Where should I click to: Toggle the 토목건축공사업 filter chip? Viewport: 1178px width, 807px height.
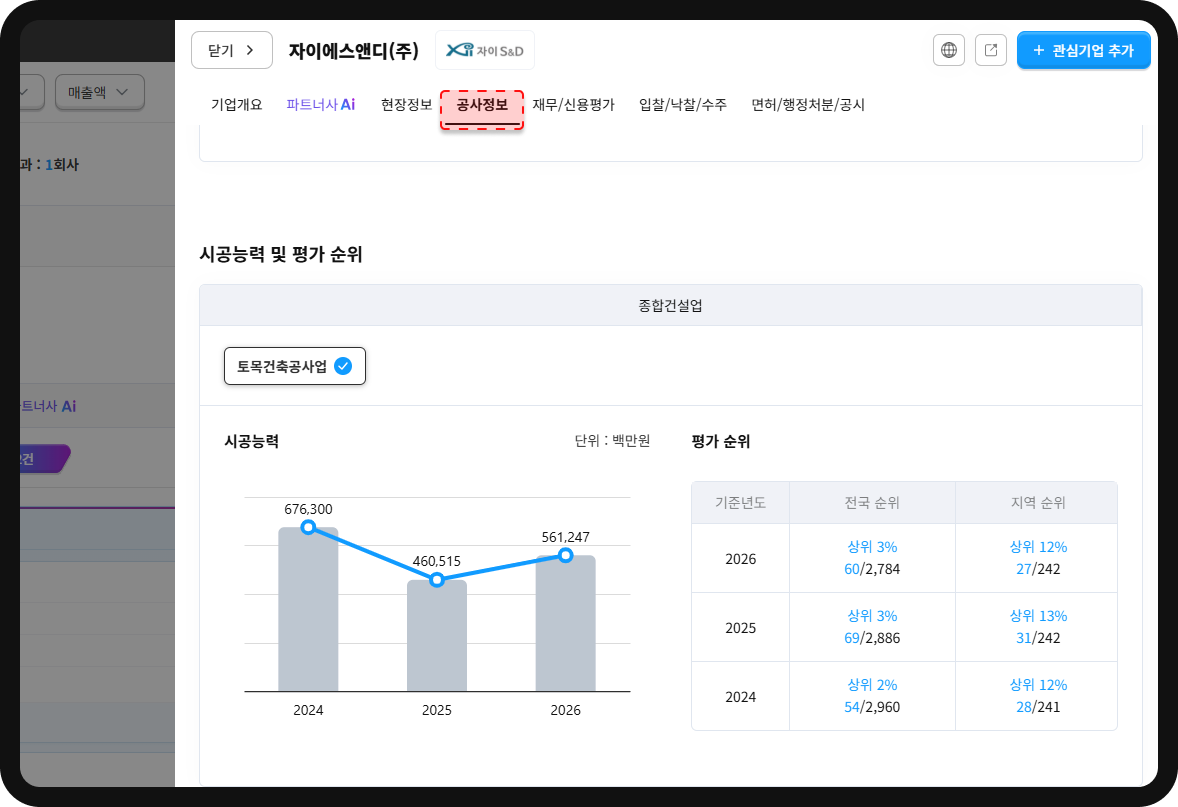point(294,366)
